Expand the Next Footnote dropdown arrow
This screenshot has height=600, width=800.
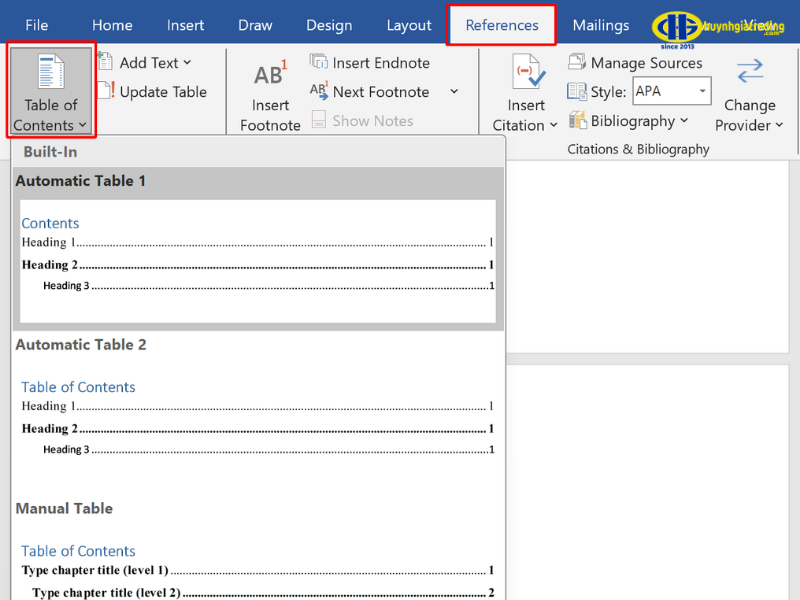click(454, 92)
